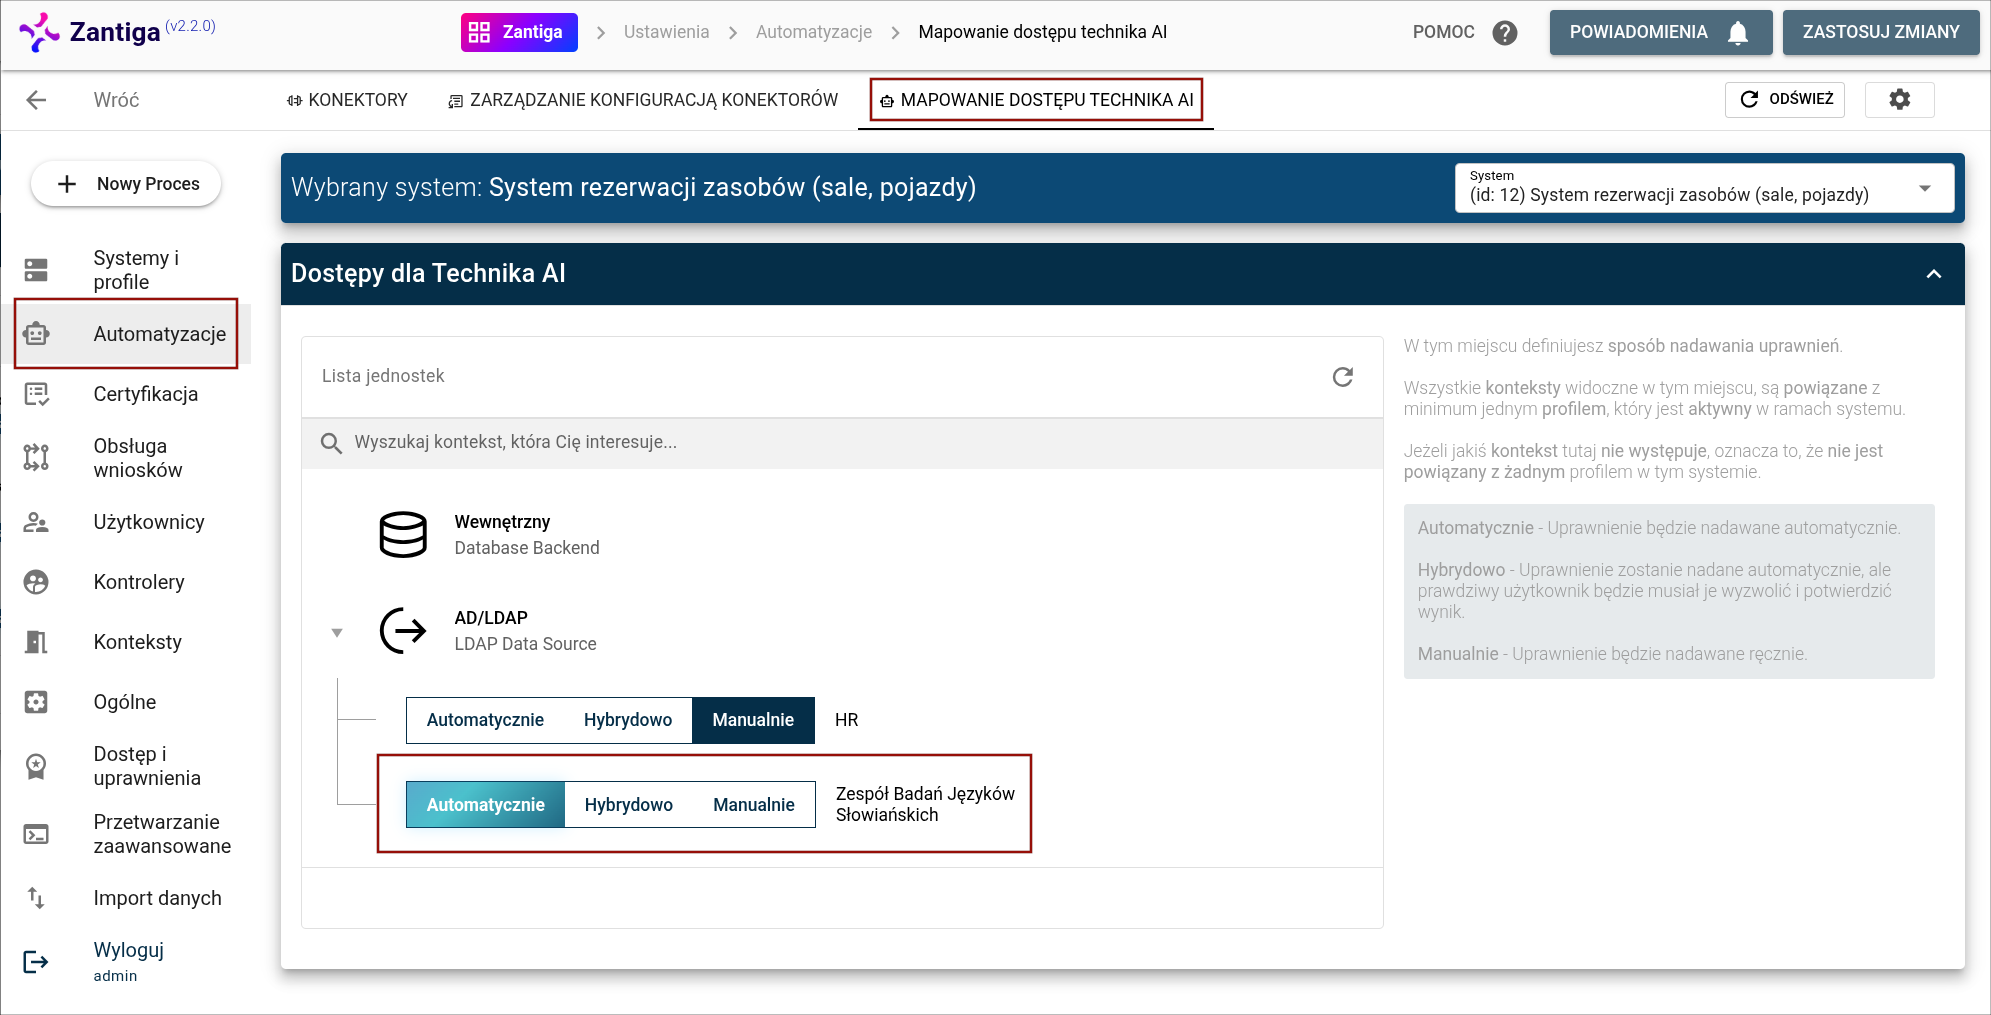Switch to the Konektory tab
1991x1015 pixels.
point(347,100)
